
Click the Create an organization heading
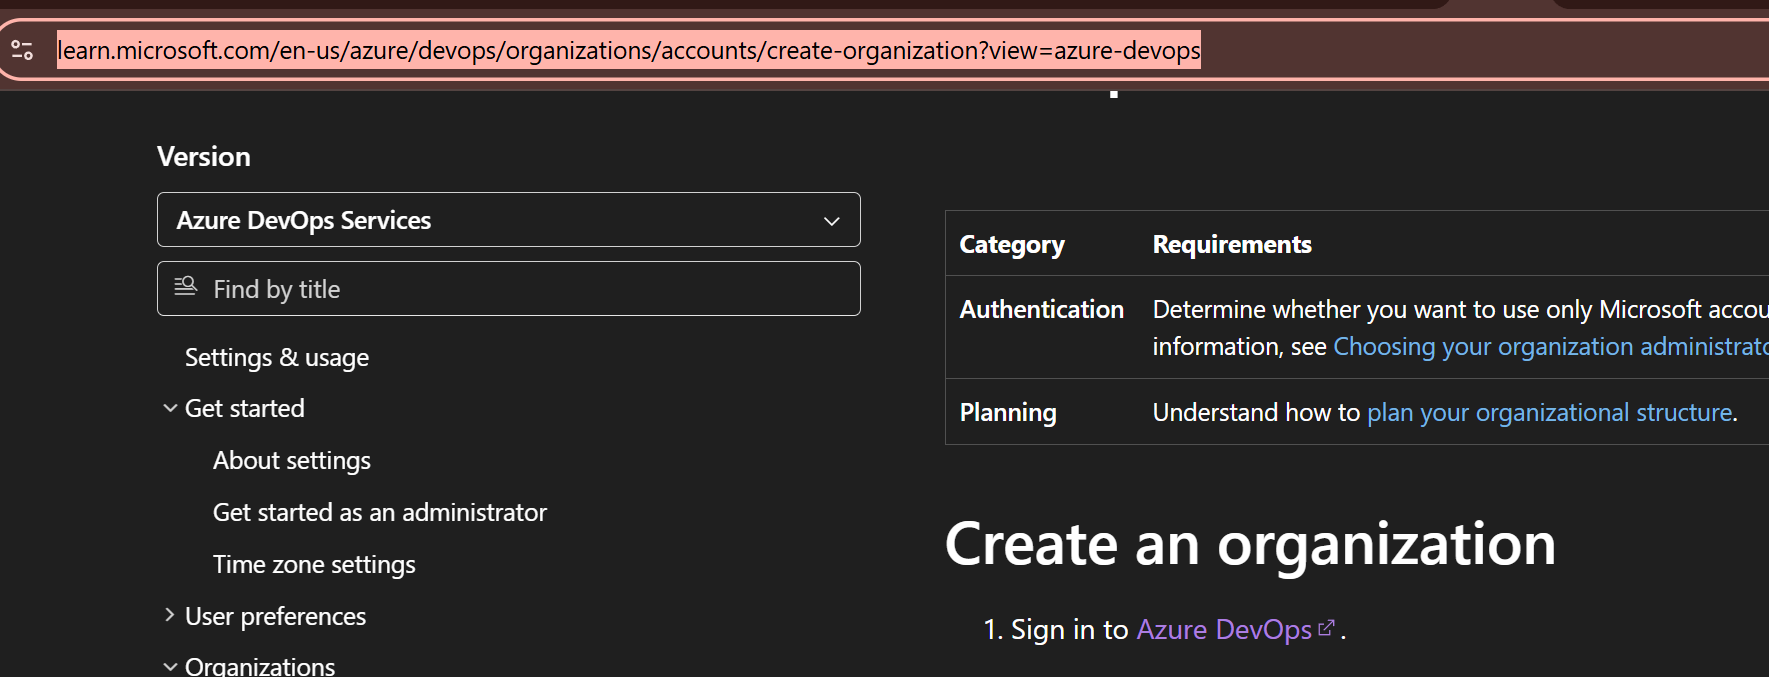pos(1250,544)
